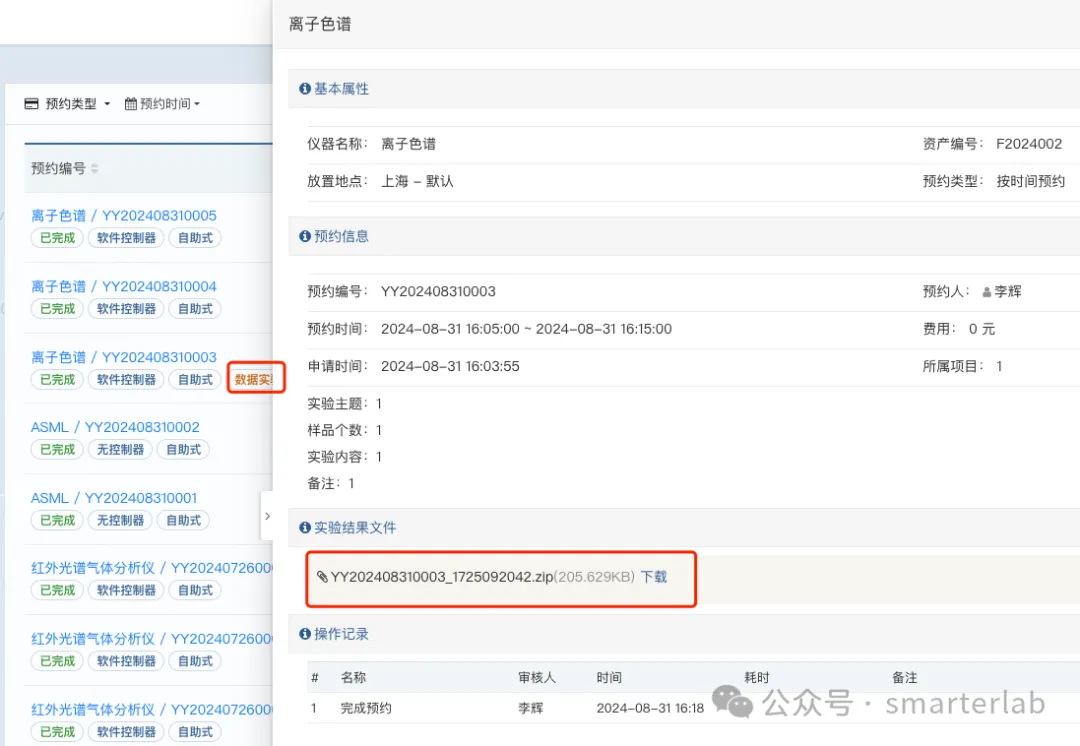1080x746 pixels.
Task: Click the info icon beside 实验结果文件
Action: (304, 528)
